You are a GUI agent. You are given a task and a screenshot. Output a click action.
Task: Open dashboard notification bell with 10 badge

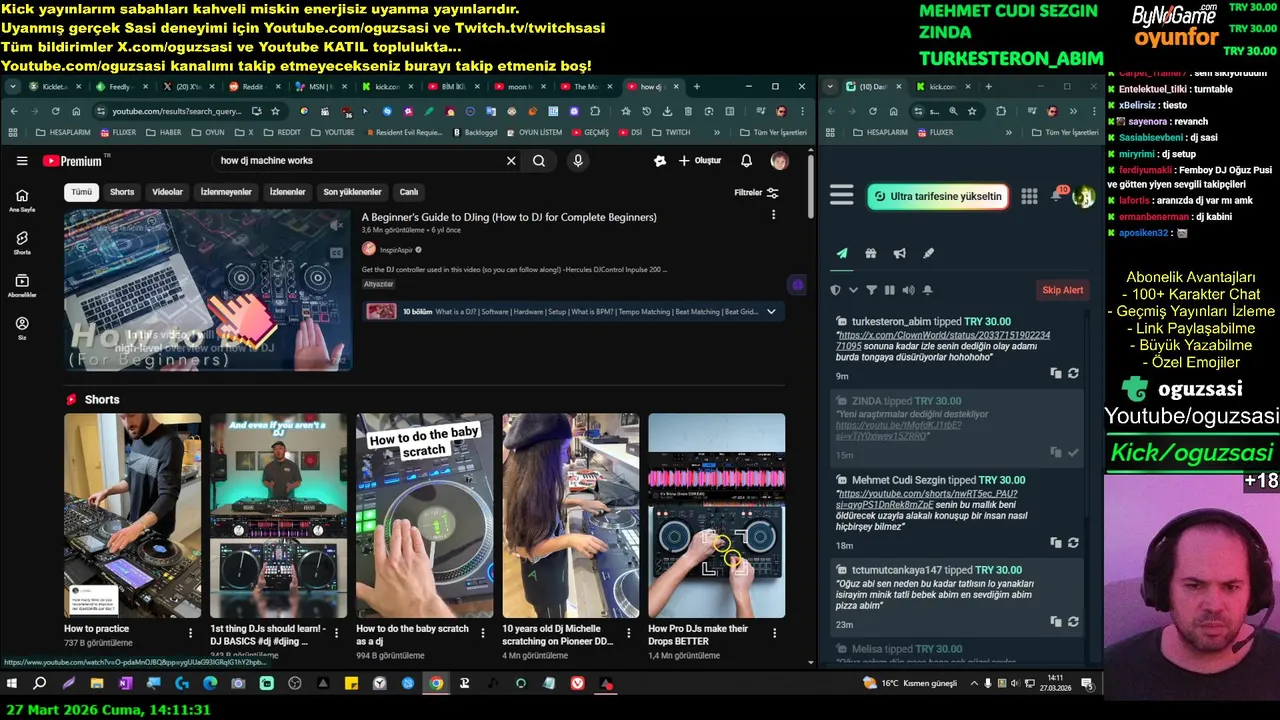click(1057, 195)
